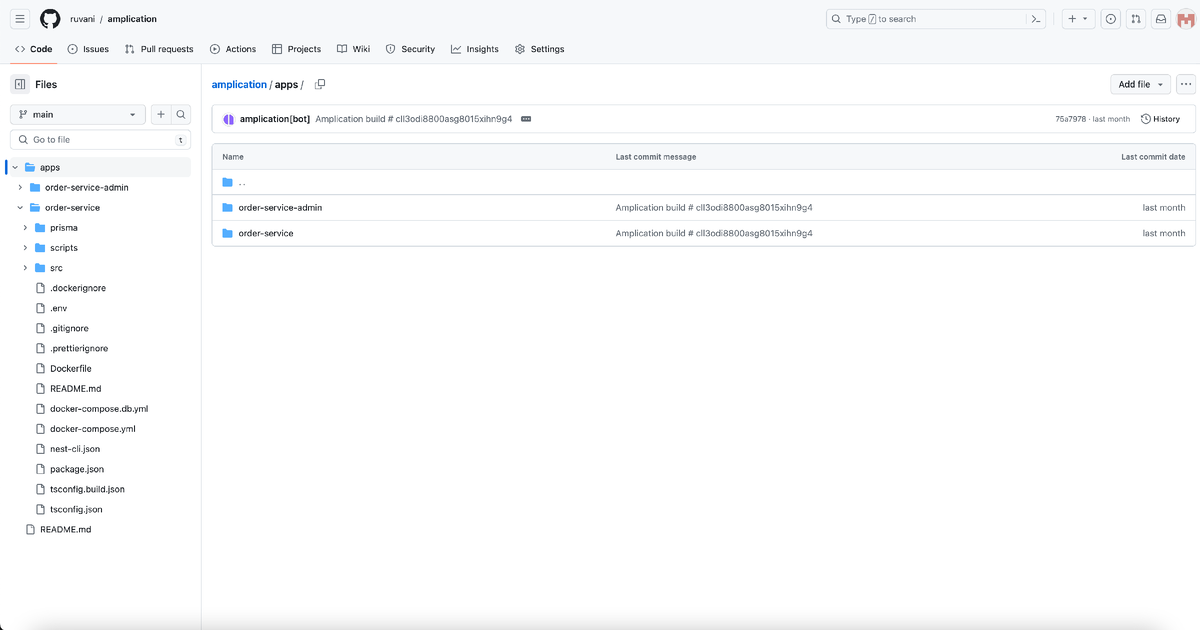Open the amplication[bot] author link
This screenshot has height=630, width=1200.
[275, 119]
